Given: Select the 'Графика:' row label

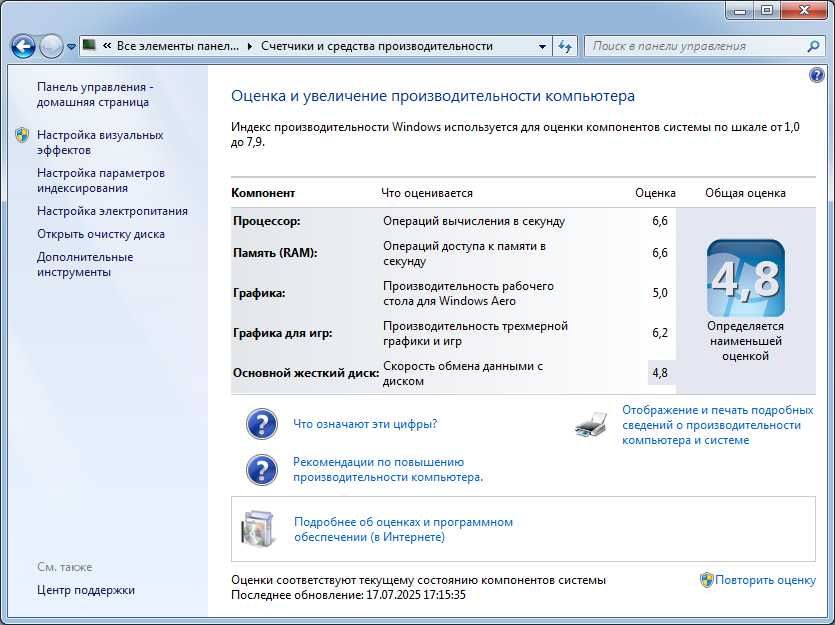Looking at the screenshot, I should point(259,293).
